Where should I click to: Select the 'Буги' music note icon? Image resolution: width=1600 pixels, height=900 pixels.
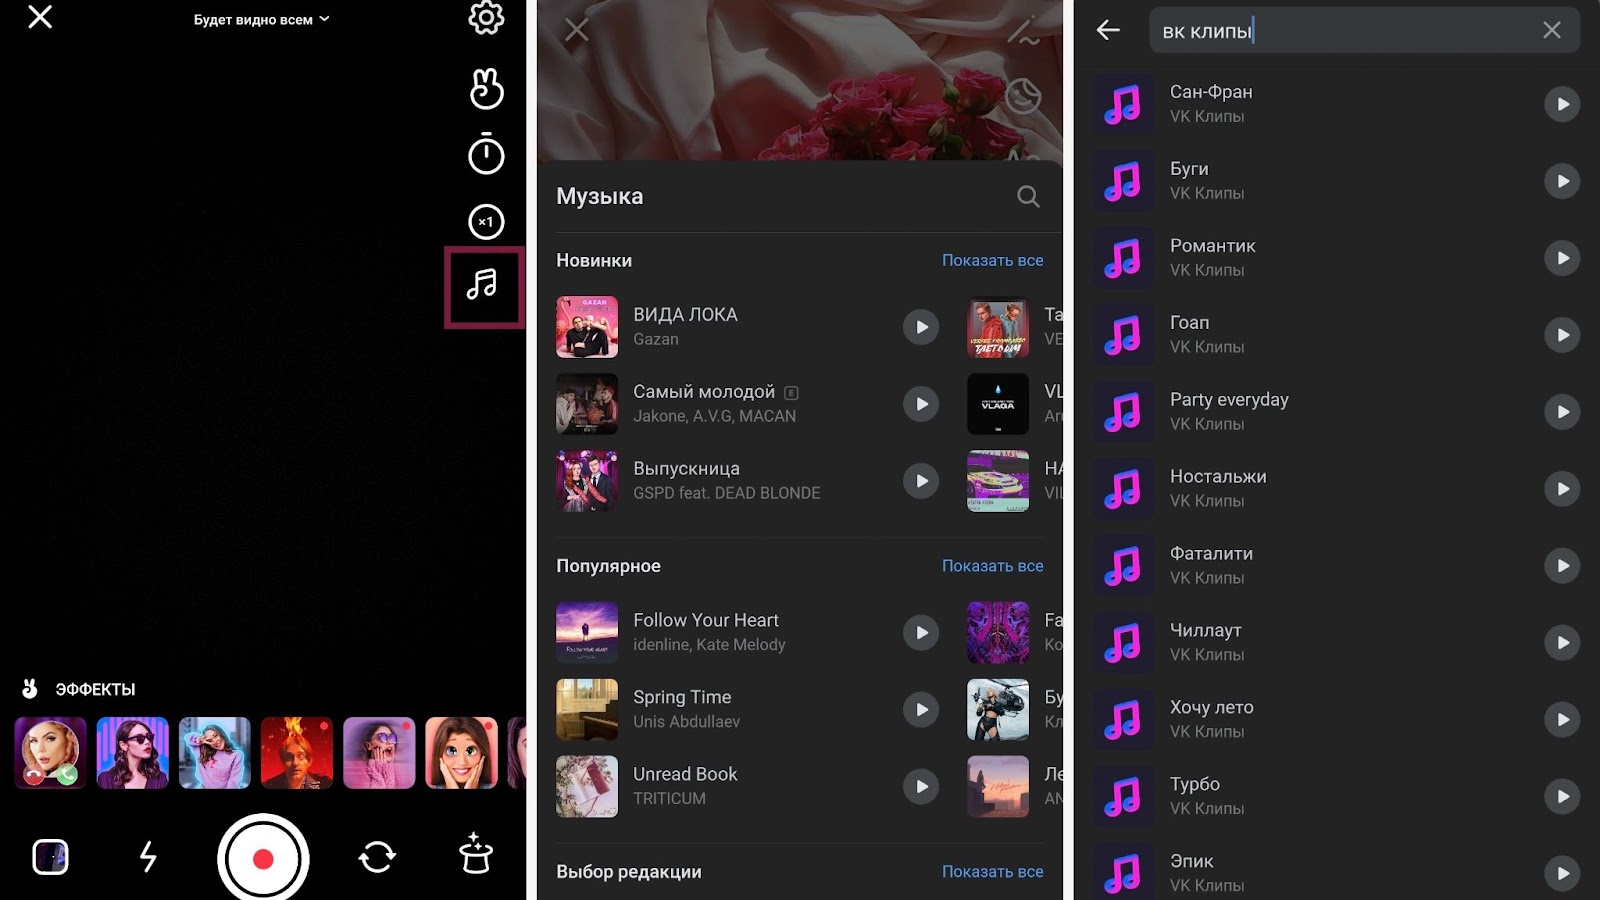1122,181
